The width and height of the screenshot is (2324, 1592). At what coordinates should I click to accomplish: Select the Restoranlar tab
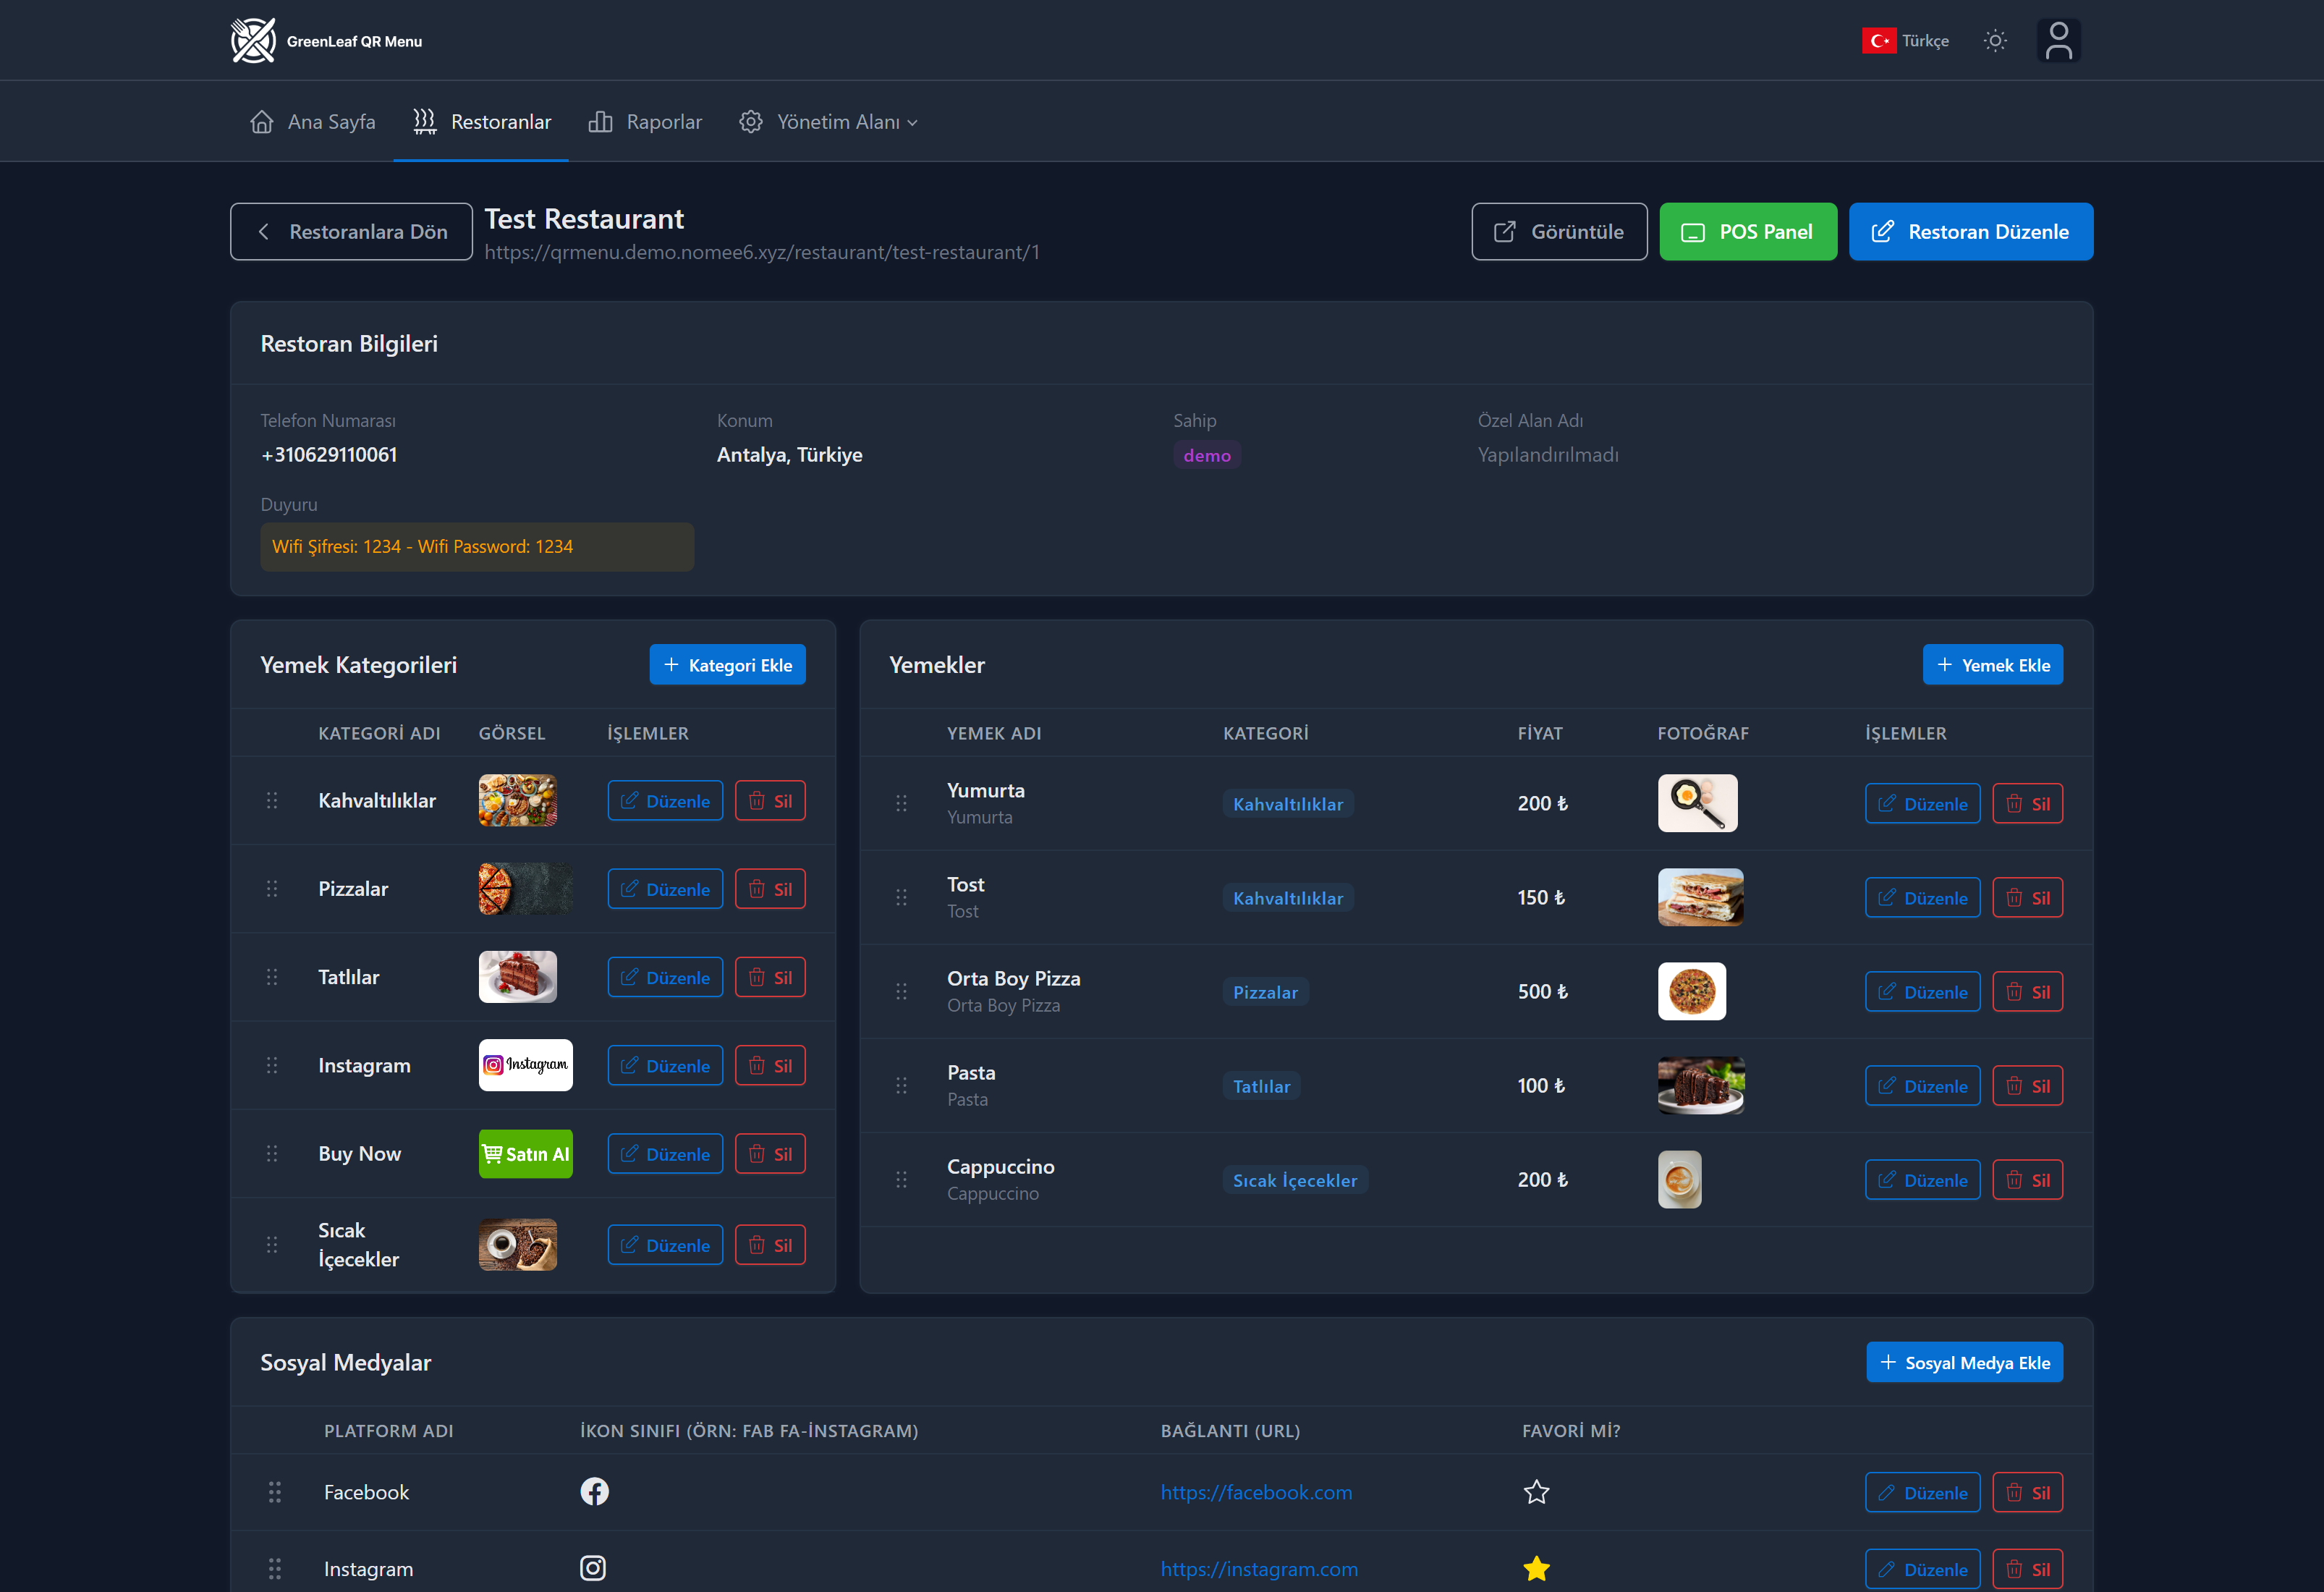pyautogui.click(x=482, y=122)
